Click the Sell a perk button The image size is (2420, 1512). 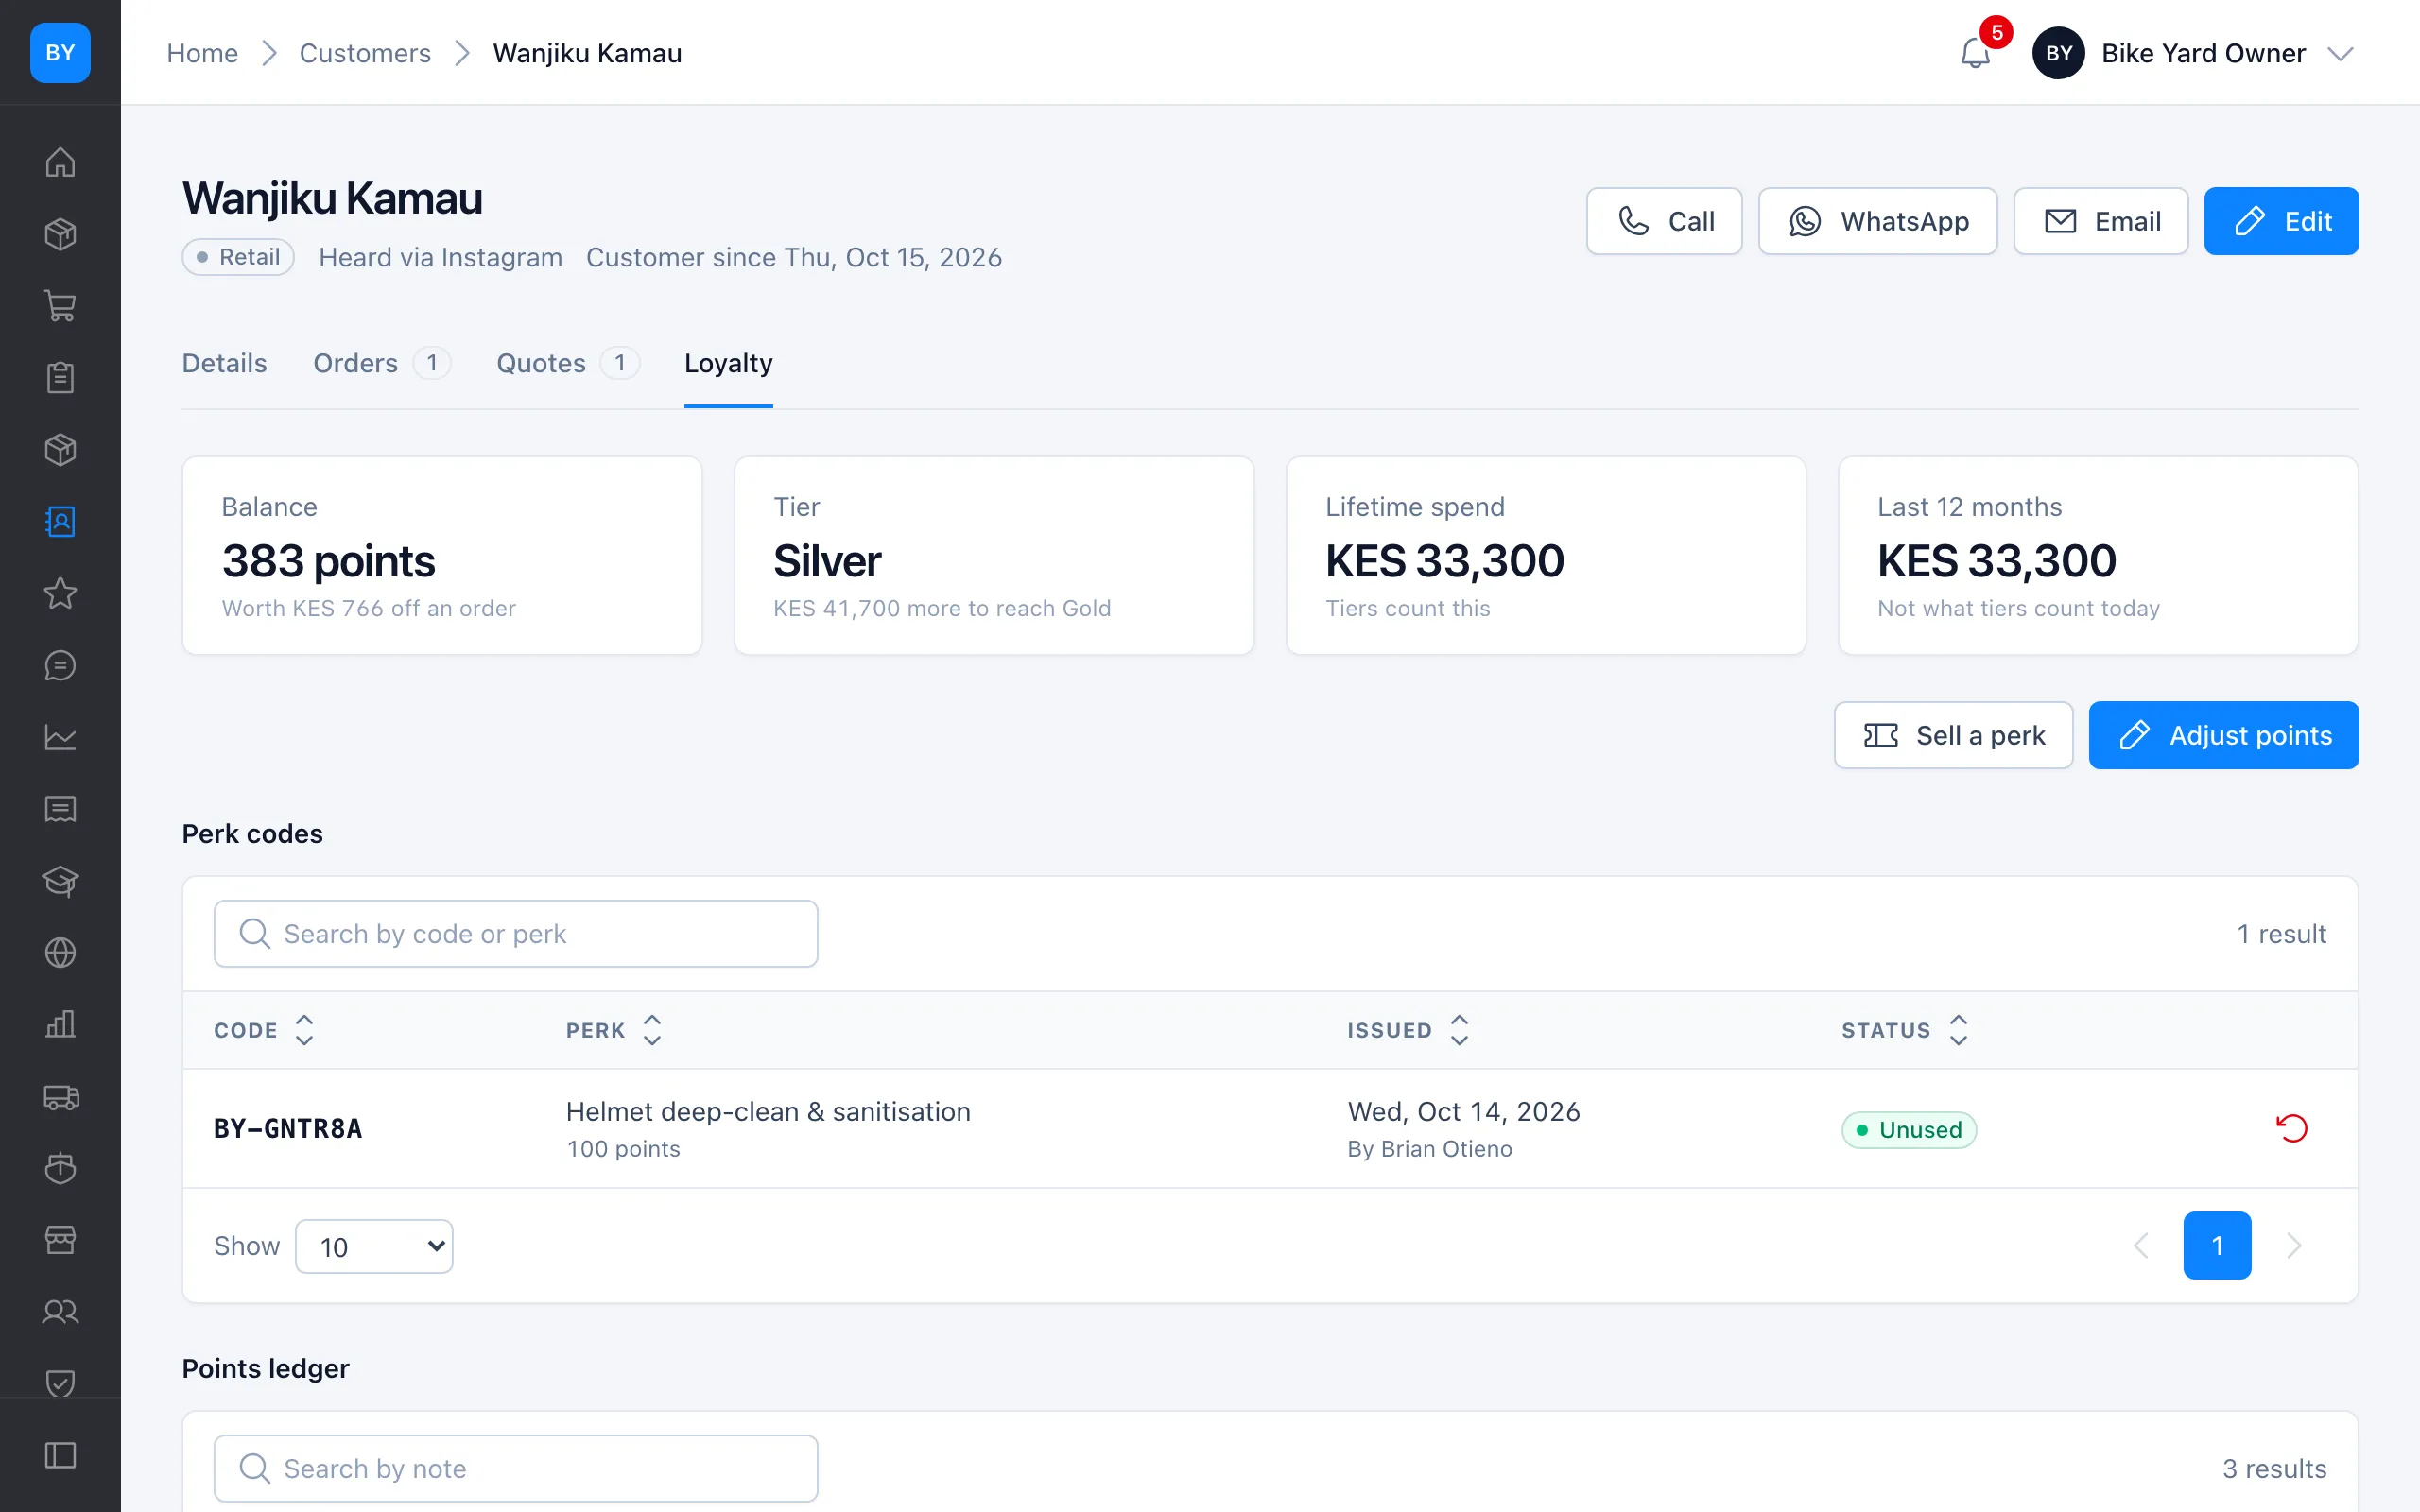[1953, 735]
